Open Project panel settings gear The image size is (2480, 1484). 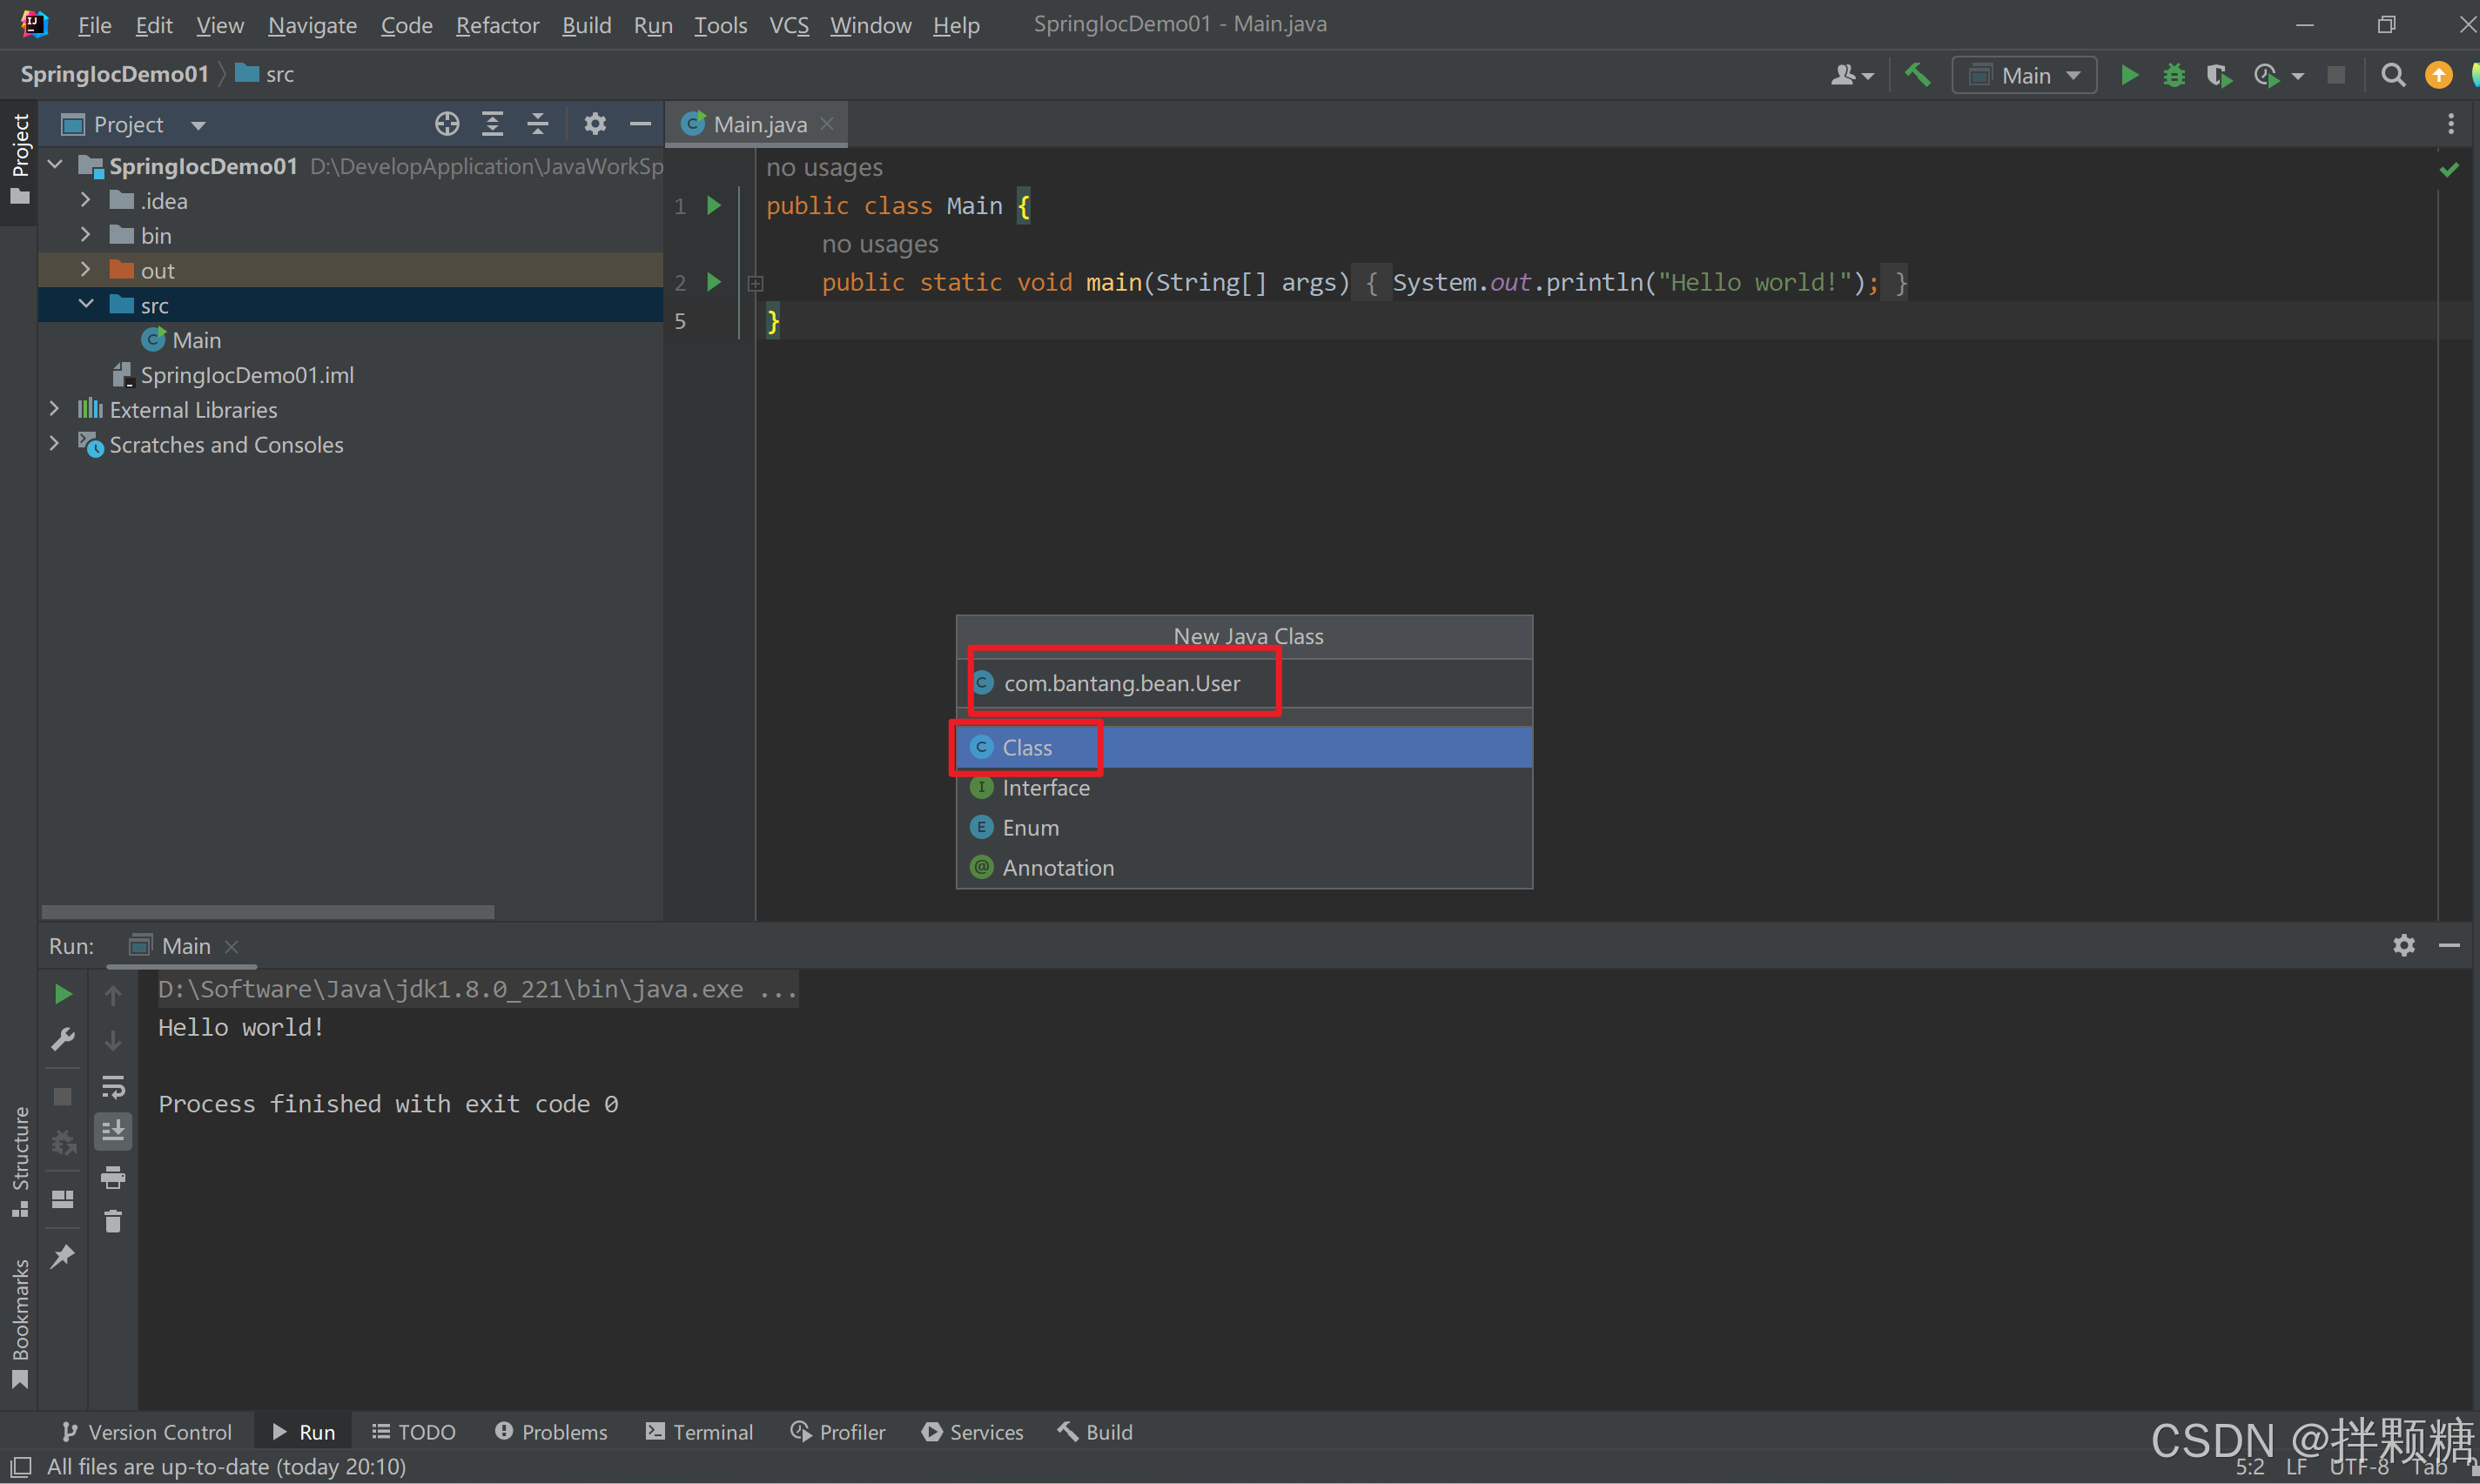[x=595, y=124]
